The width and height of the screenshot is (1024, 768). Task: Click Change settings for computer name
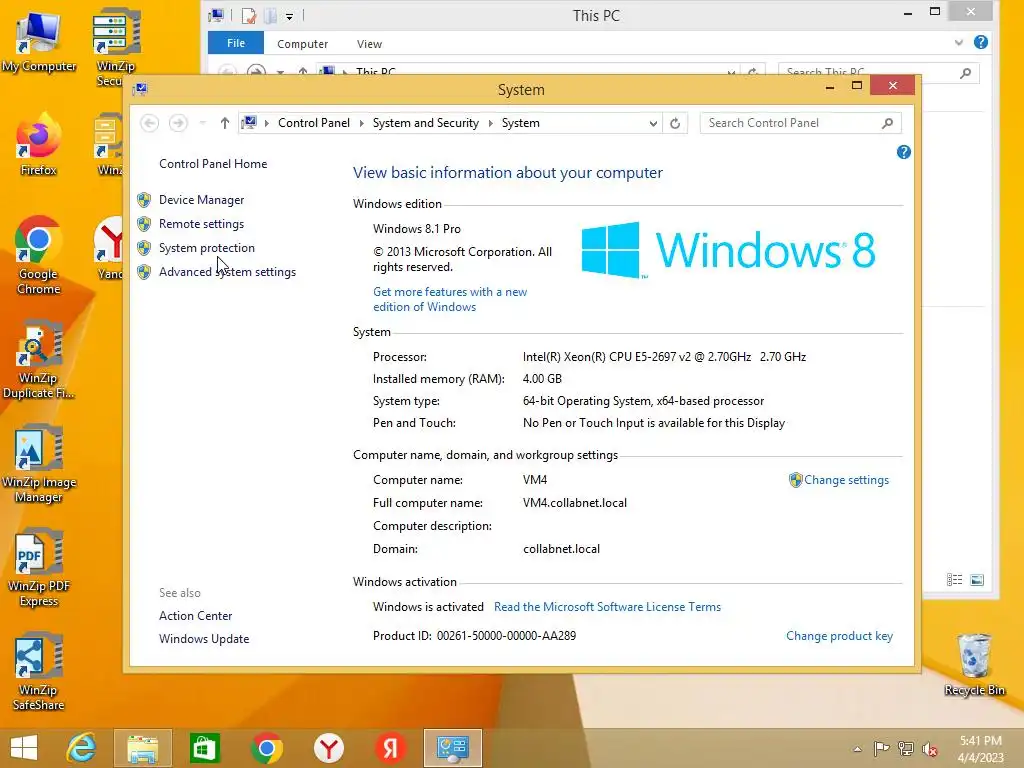(846, 480)
